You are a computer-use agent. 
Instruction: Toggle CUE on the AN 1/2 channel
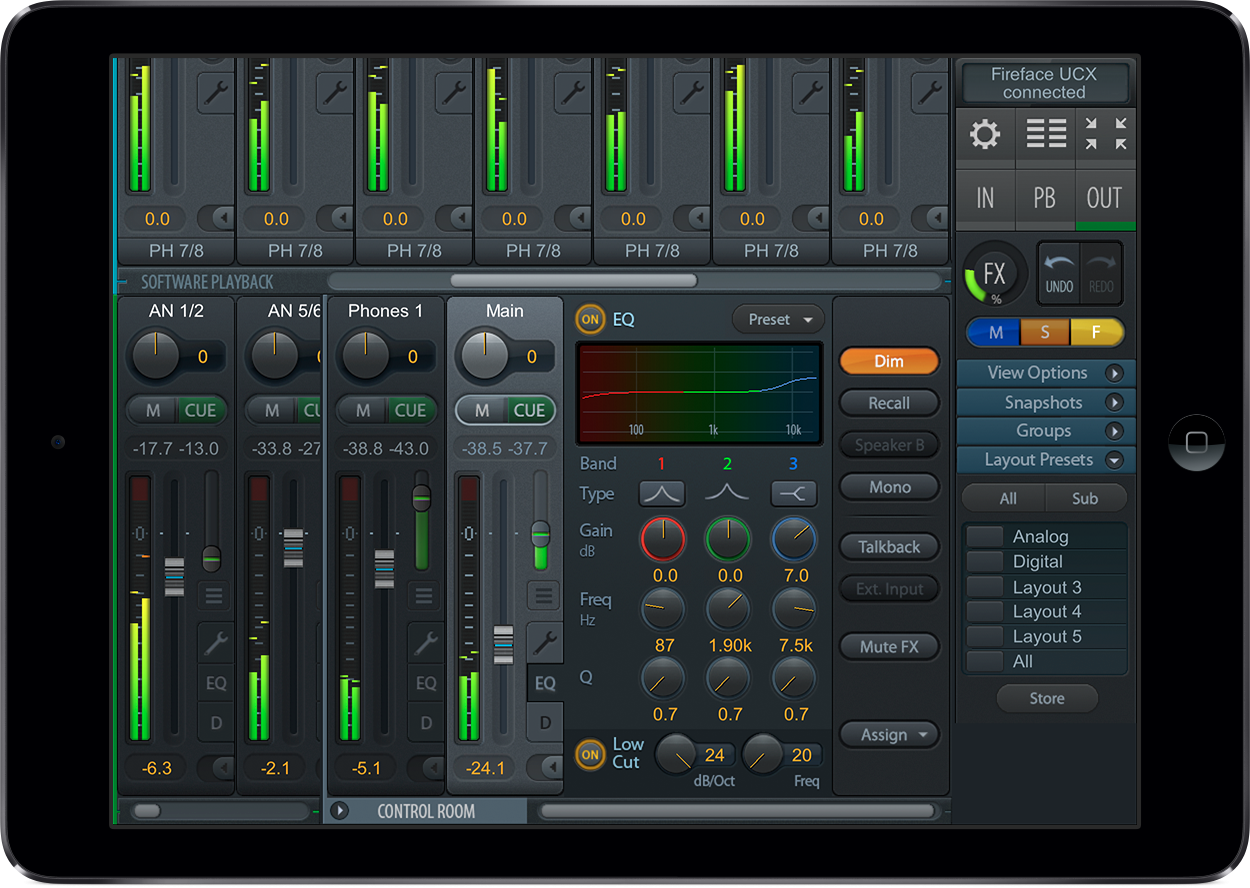[x=200, y=410]
